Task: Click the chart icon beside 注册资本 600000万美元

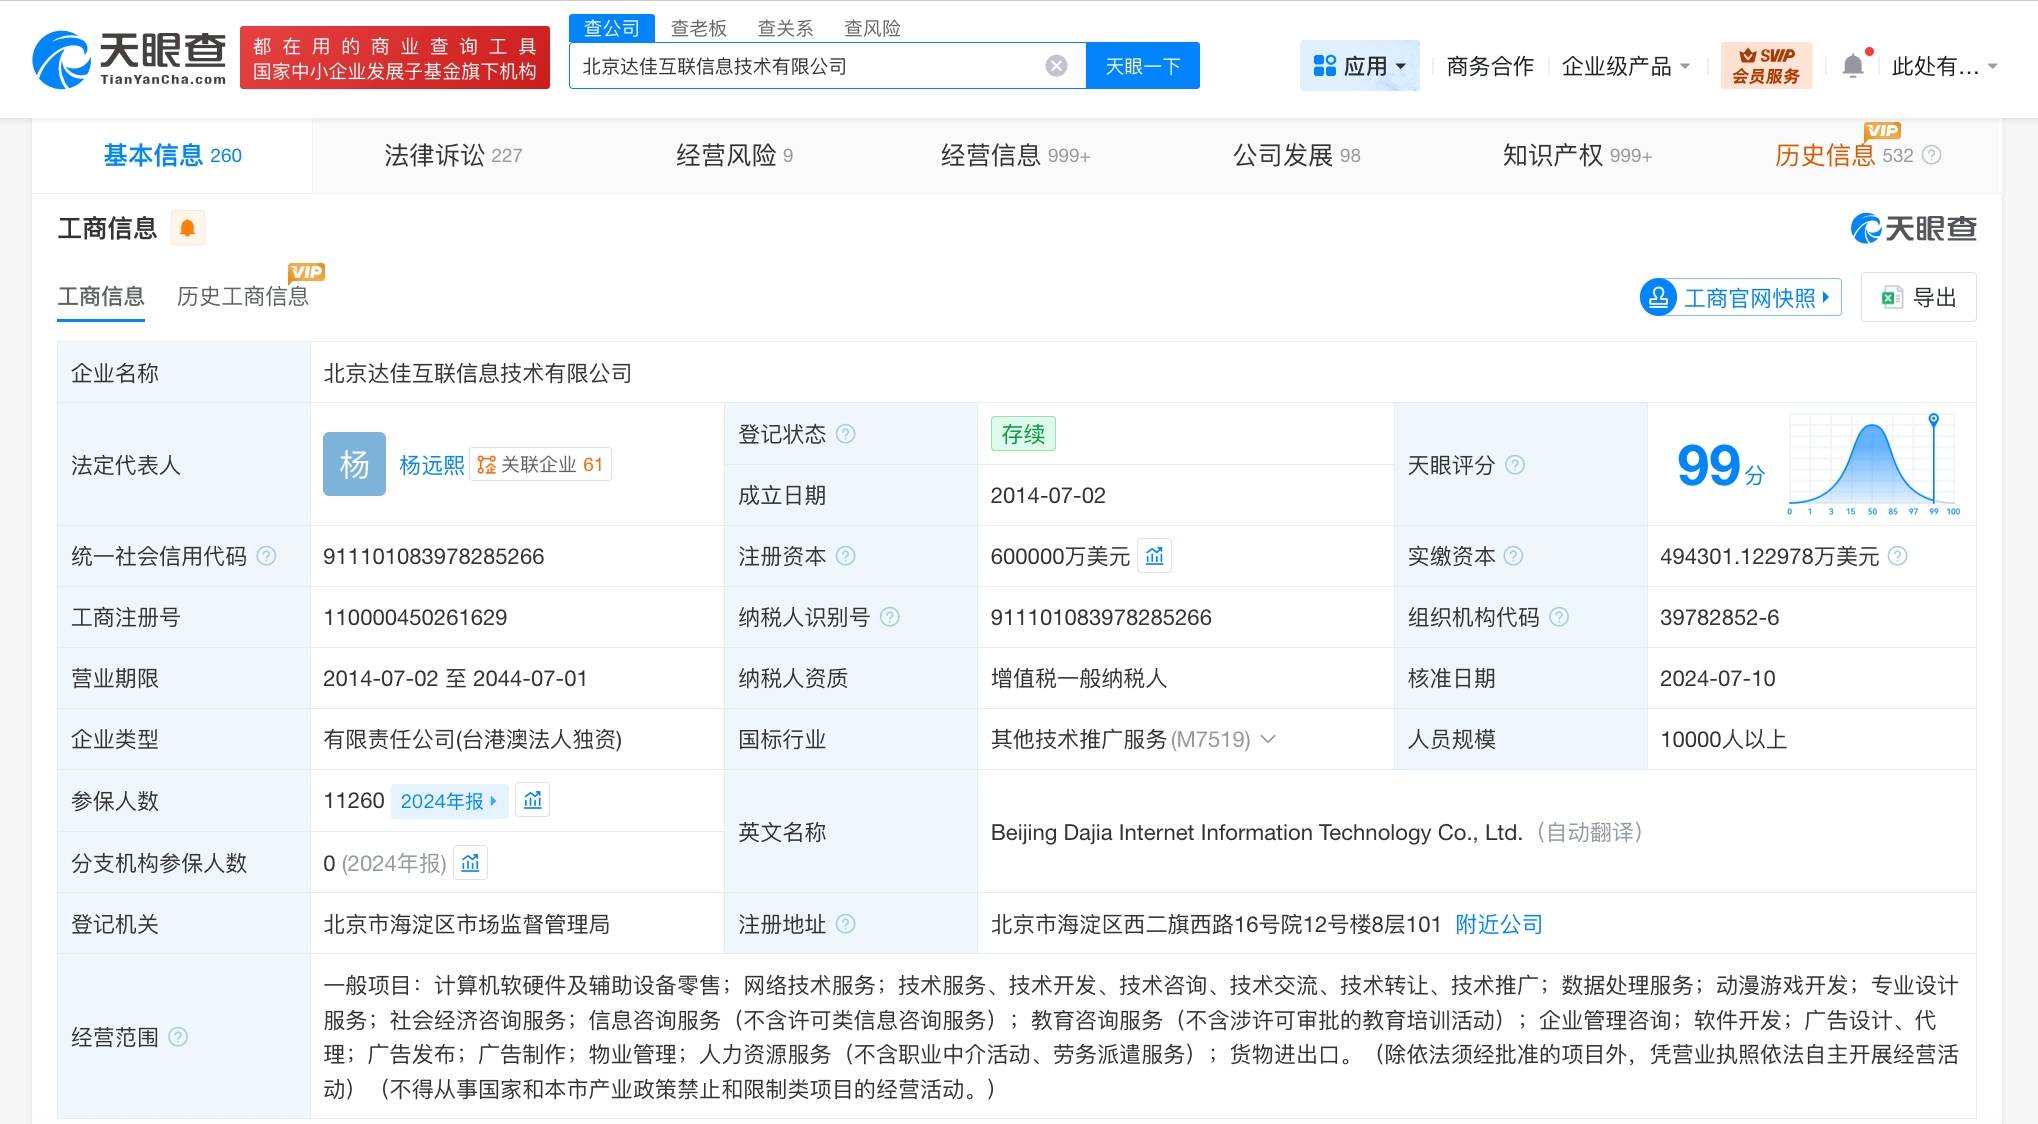Action: 1155,556
